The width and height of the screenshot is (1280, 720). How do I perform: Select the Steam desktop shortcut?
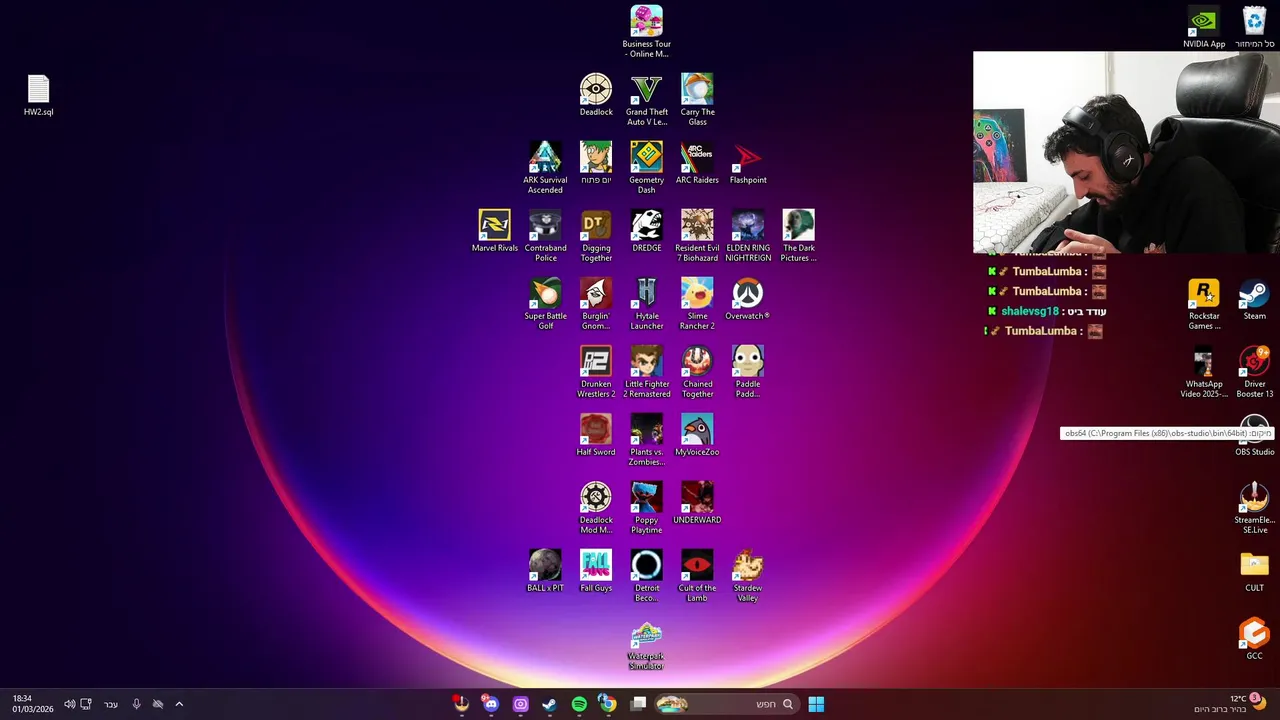(x=1254, y=299)
